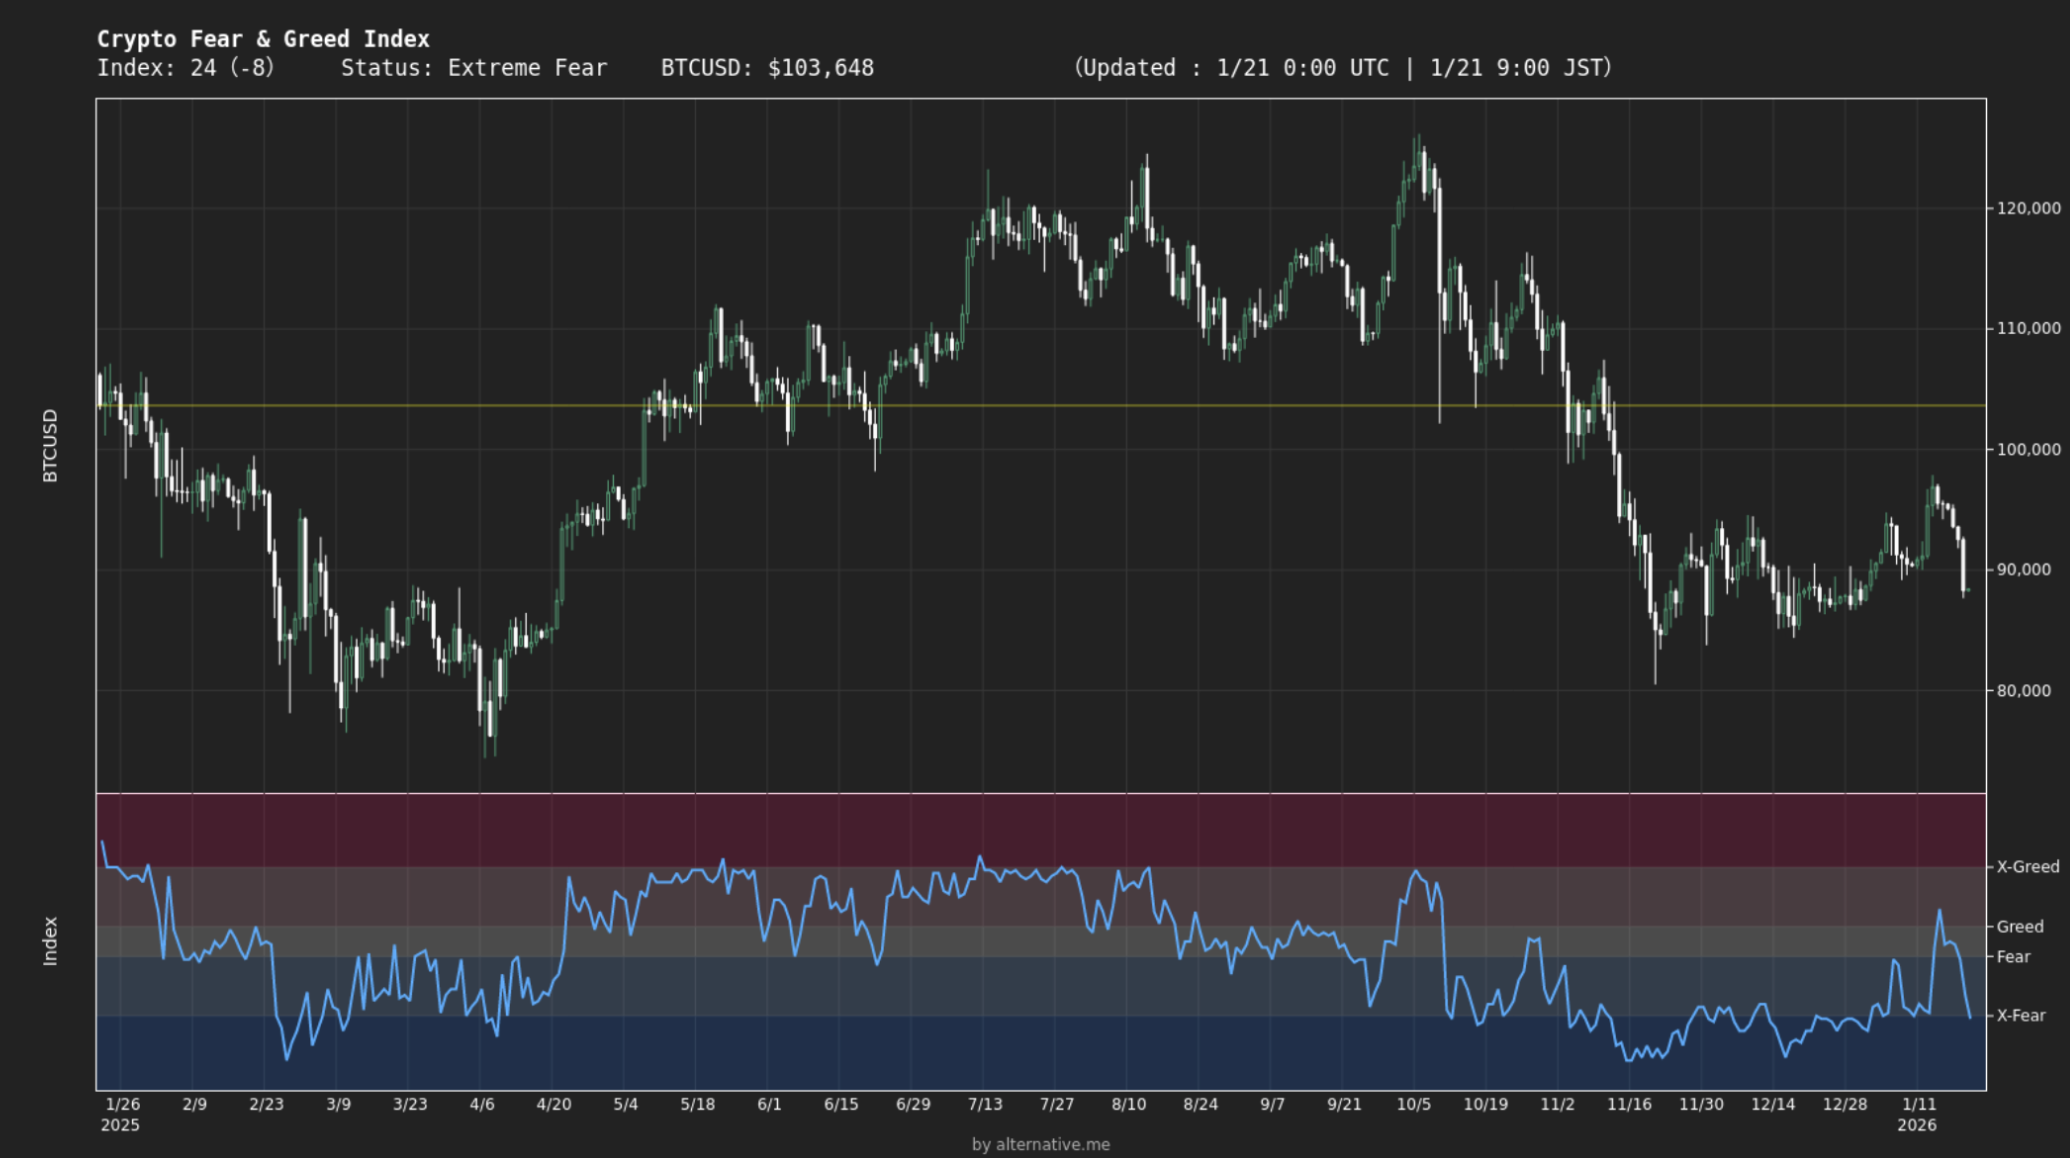Select the Status: Extreme Fear text
Viewport: 2070px width, 1158px height.
pyautogui.click(x=474, y=68)
